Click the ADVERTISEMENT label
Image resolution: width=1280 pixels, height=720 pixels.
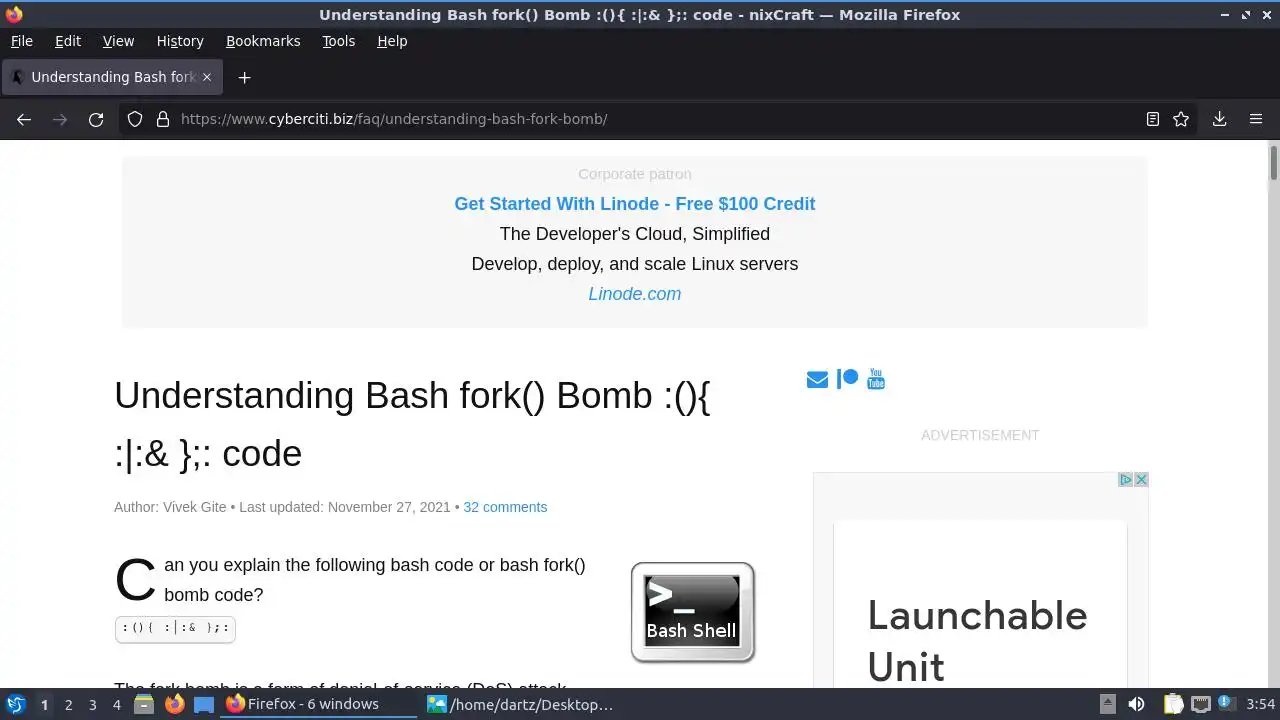tap(980, 435)
